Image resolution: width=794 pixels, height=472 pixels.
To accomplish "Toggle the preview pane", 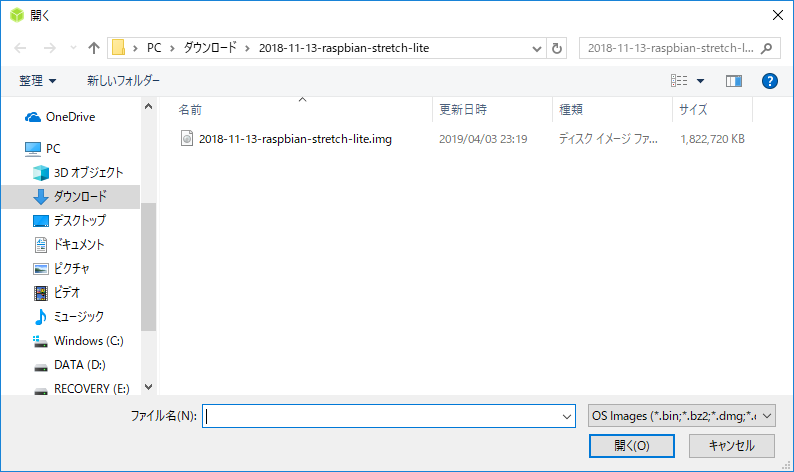I will point(734,81).
